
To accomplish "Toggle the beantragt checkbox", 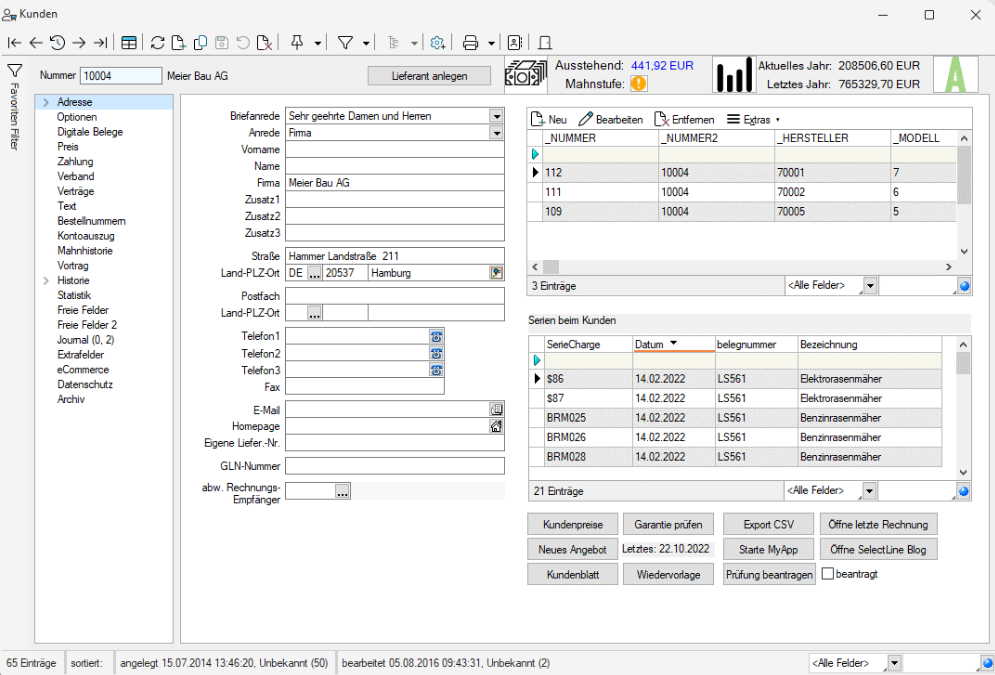I will 827,572.
